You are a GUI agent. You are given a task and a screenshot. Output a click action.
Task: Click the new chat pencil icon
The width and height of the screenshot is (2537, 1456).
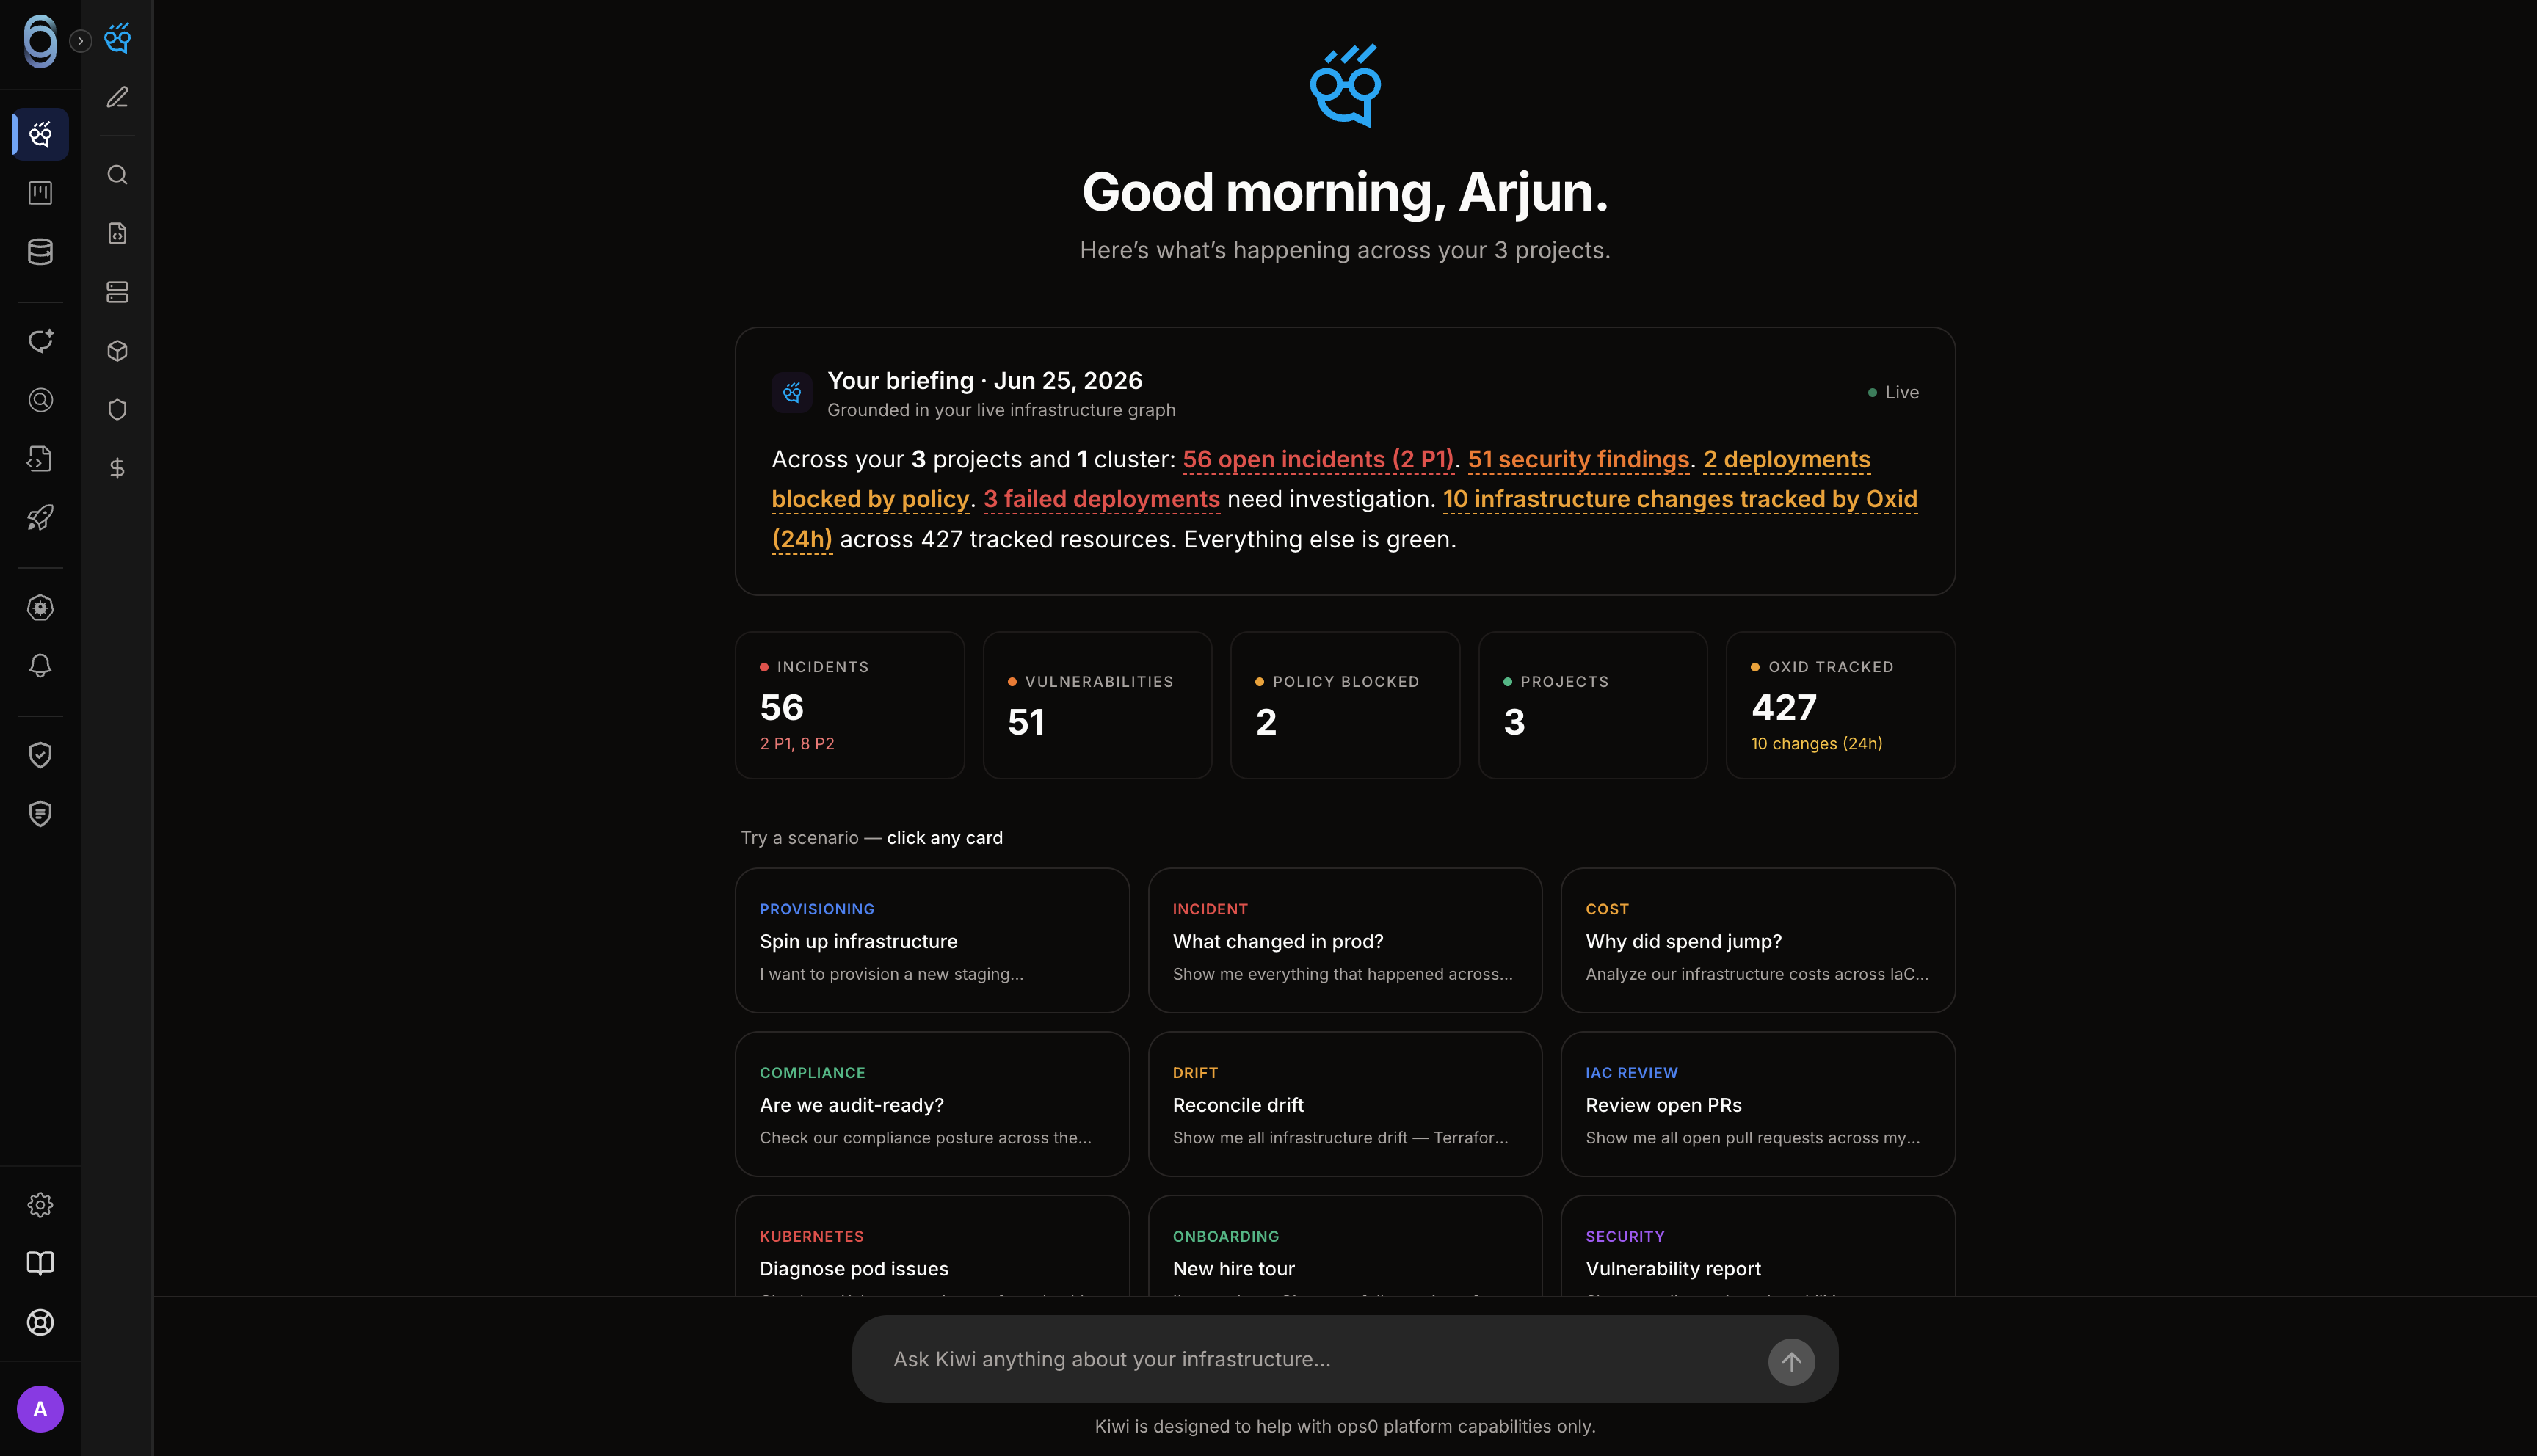(117, 97)
